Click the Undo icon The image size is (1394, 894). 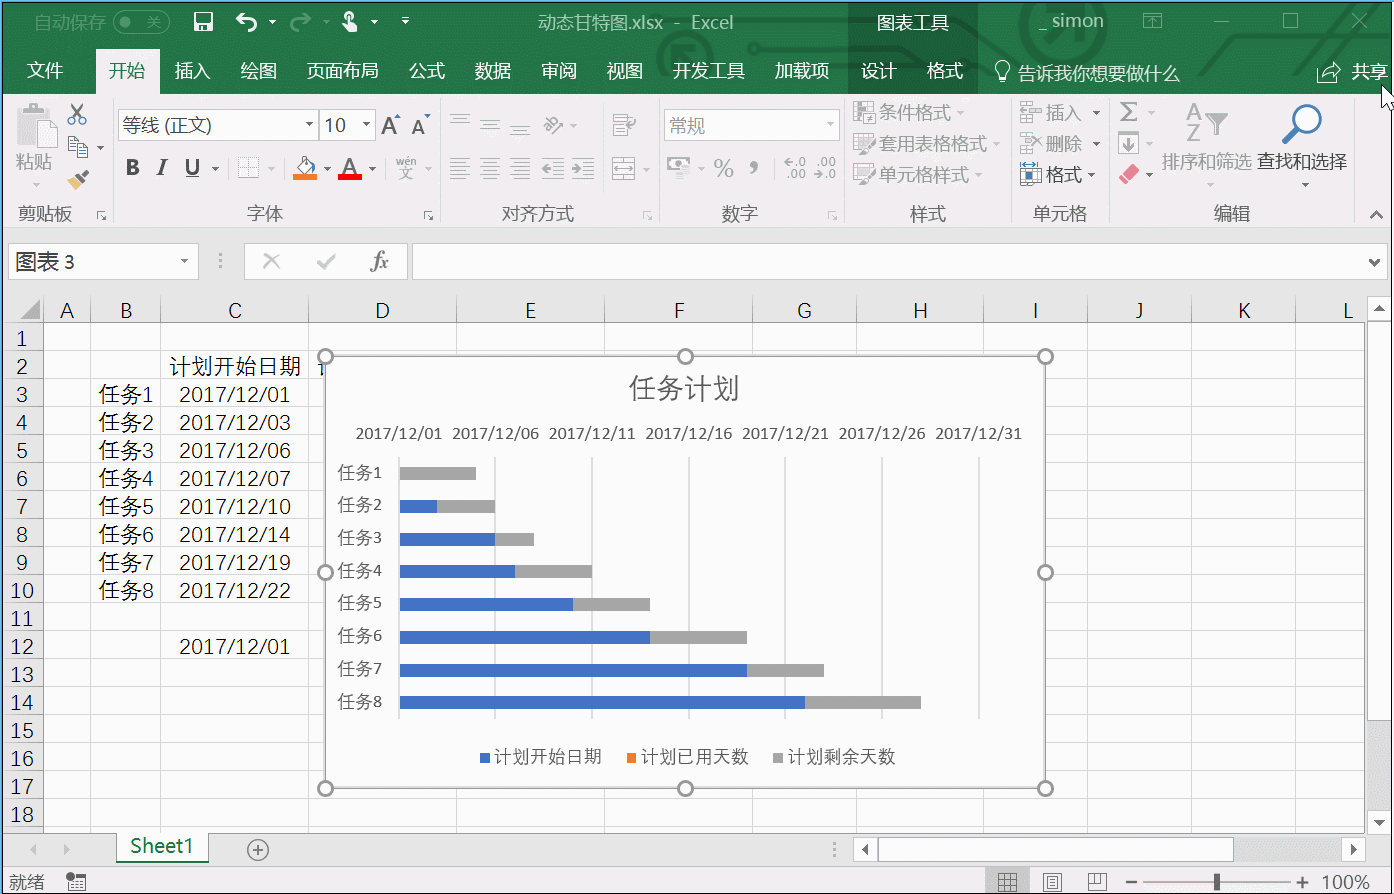[248, 21]
